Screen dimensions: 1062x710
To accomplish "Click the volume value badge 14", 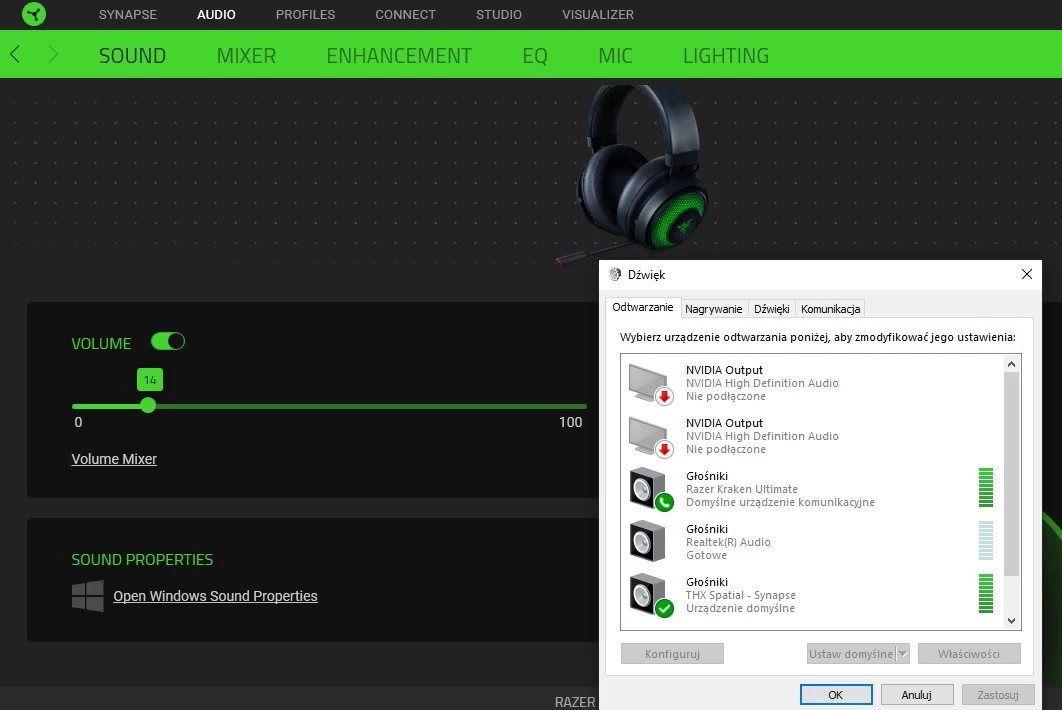I will click(x=150, y=380).
